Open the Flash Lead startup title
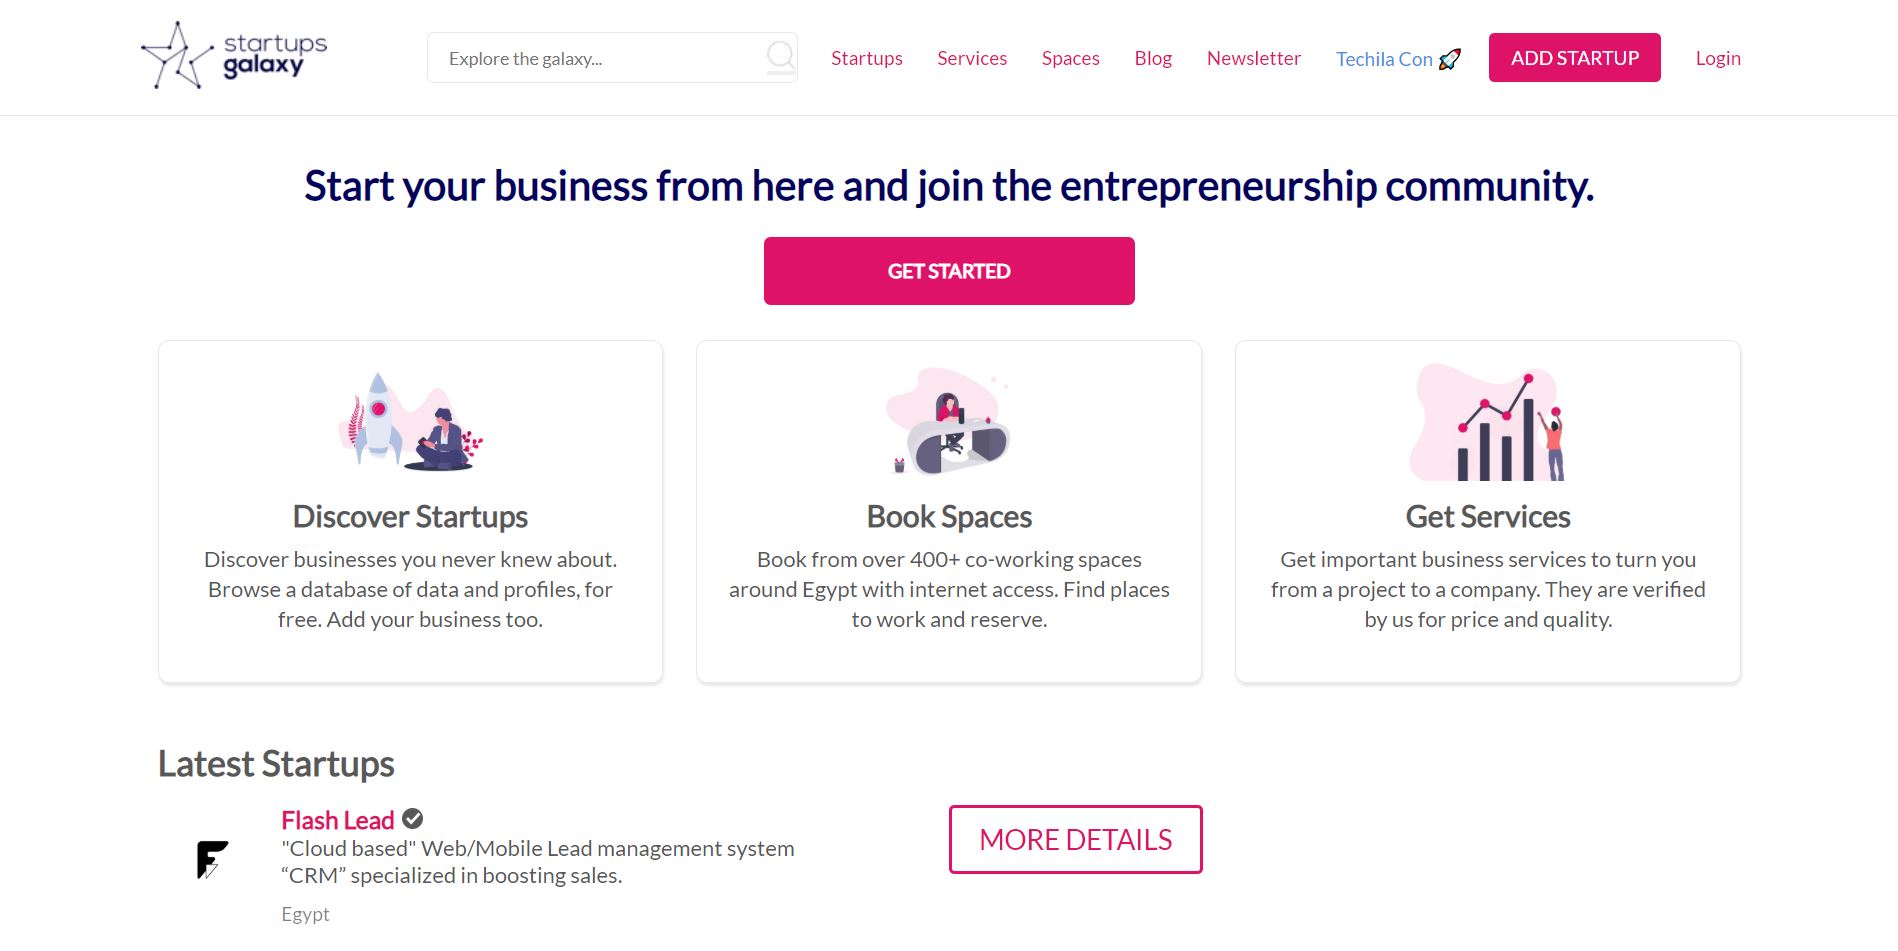Viewport: 1898px width, 951px height. (337, 820)
